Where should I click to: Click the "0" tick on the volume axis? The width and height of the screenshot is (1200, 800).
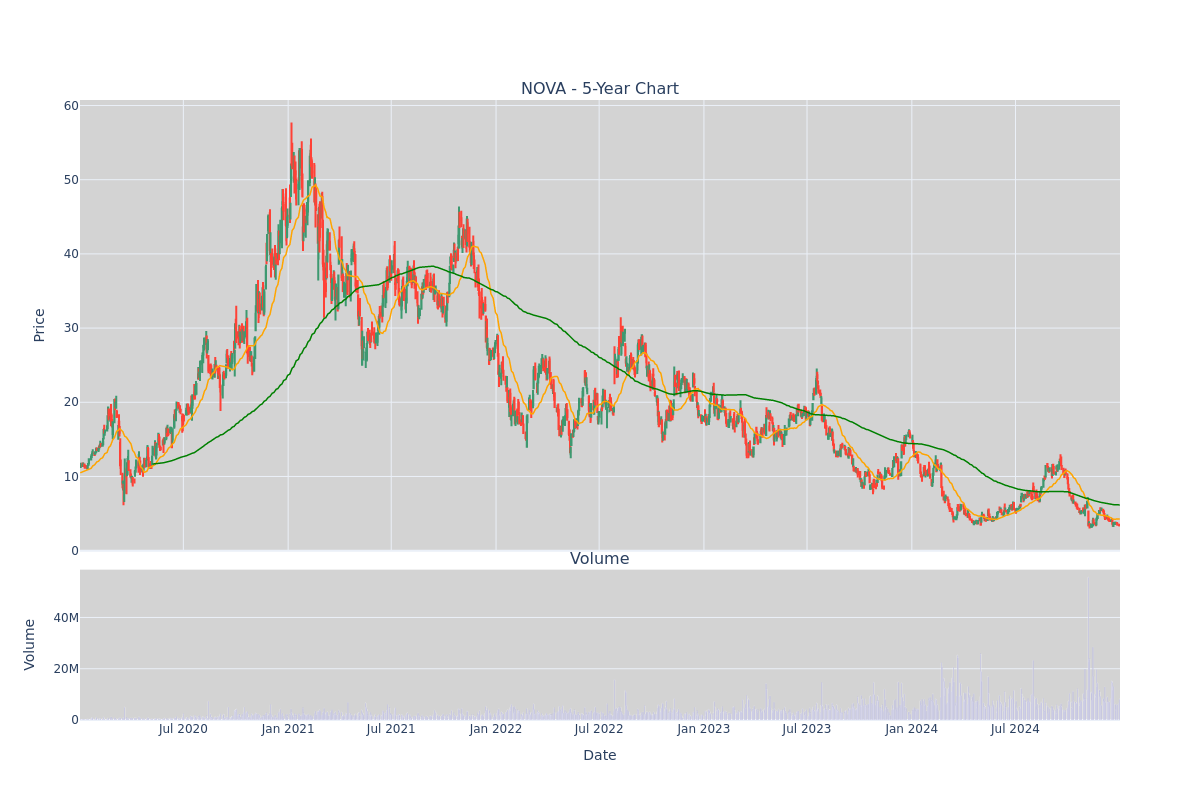75,720
